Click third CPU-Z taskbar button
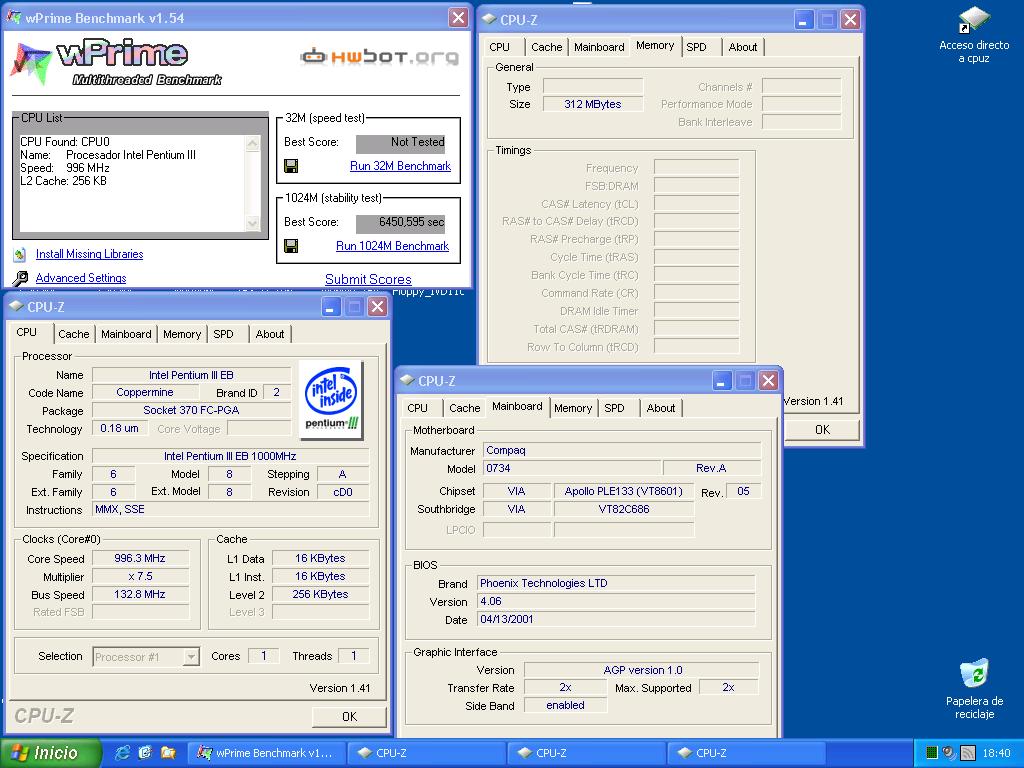Image resolution: width=1024 pixels, height=768 pixels. 745,753
